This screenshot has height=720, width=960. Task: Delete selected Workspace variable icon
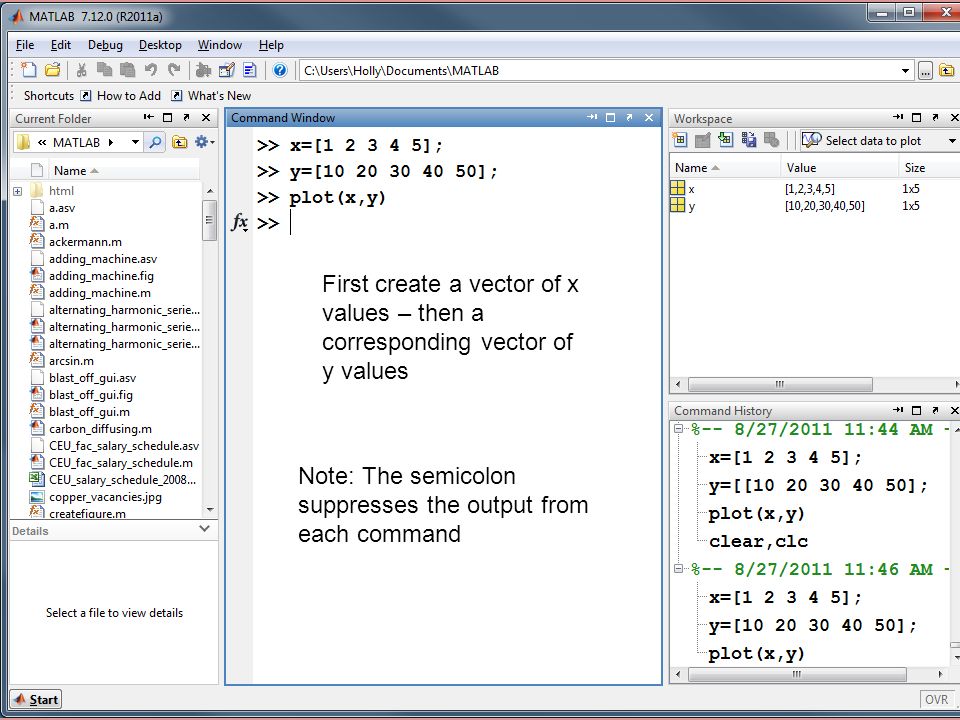pyautogui.click(x=771, y=140)
